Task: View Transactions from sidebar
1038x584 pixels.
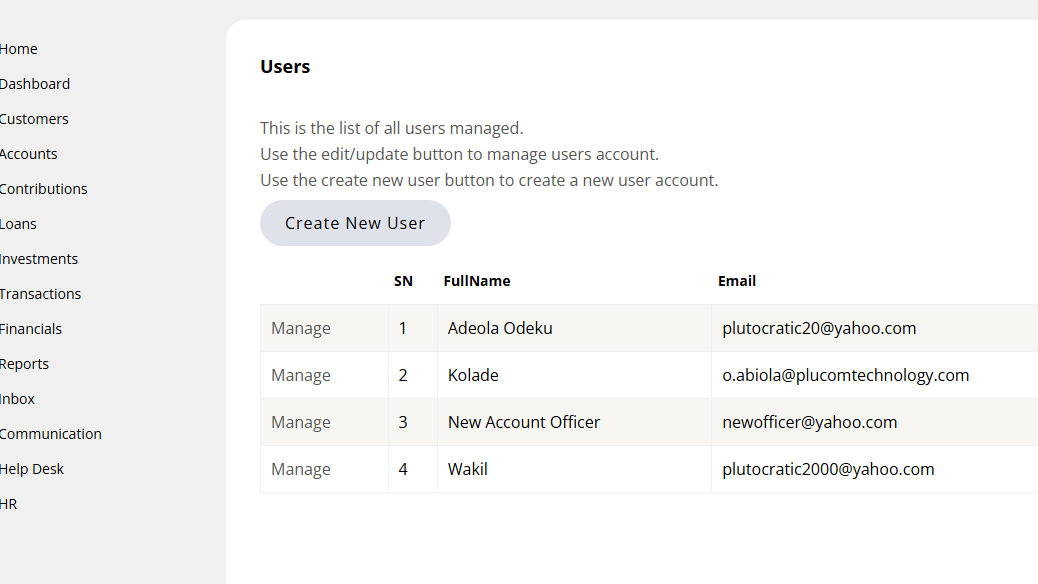Action: pos(41,294)
